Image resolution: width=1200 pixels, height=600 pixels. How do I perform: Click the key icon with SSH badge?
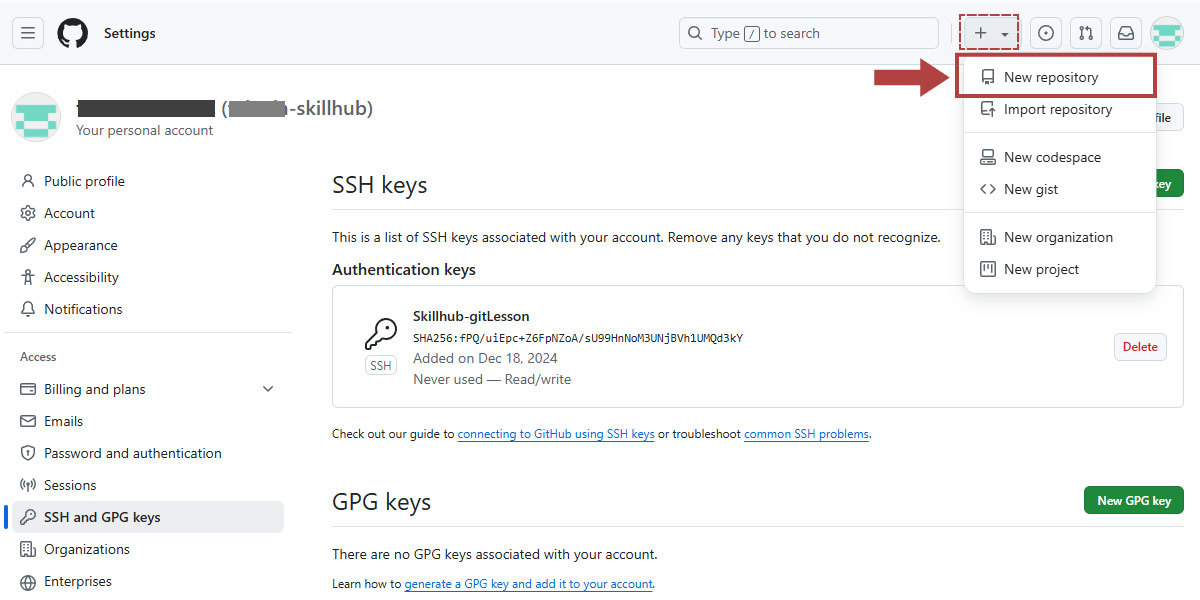coord(381,346)
